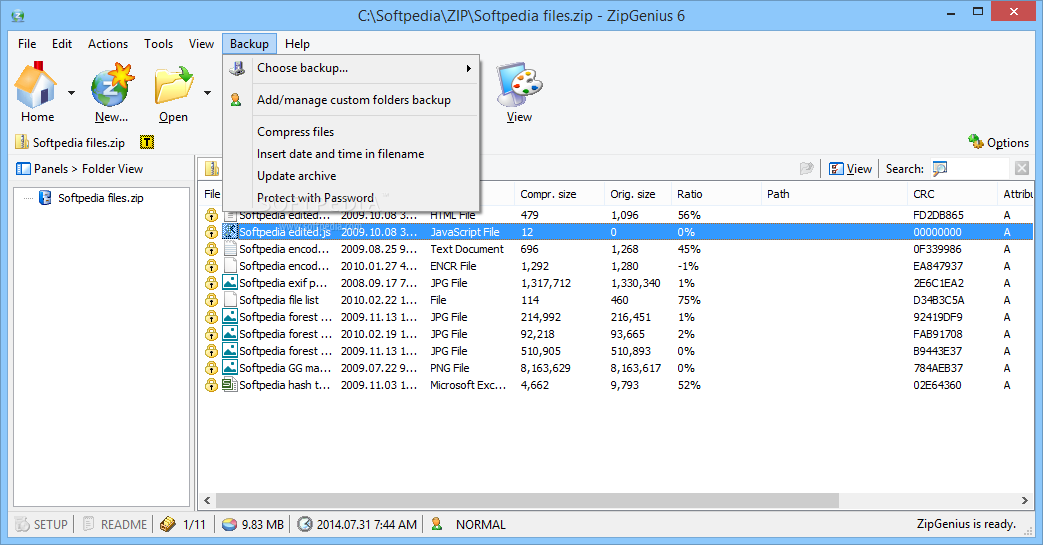
Task: Click the 9.83 MB size status icon
Action: coord(229,524)
